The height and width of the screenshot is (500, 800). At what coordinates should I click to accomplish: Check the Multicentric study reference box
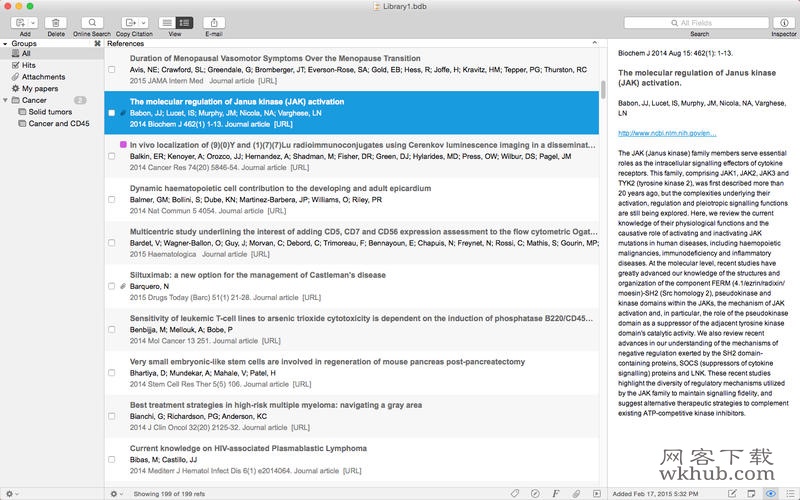[x=112, y=243]
